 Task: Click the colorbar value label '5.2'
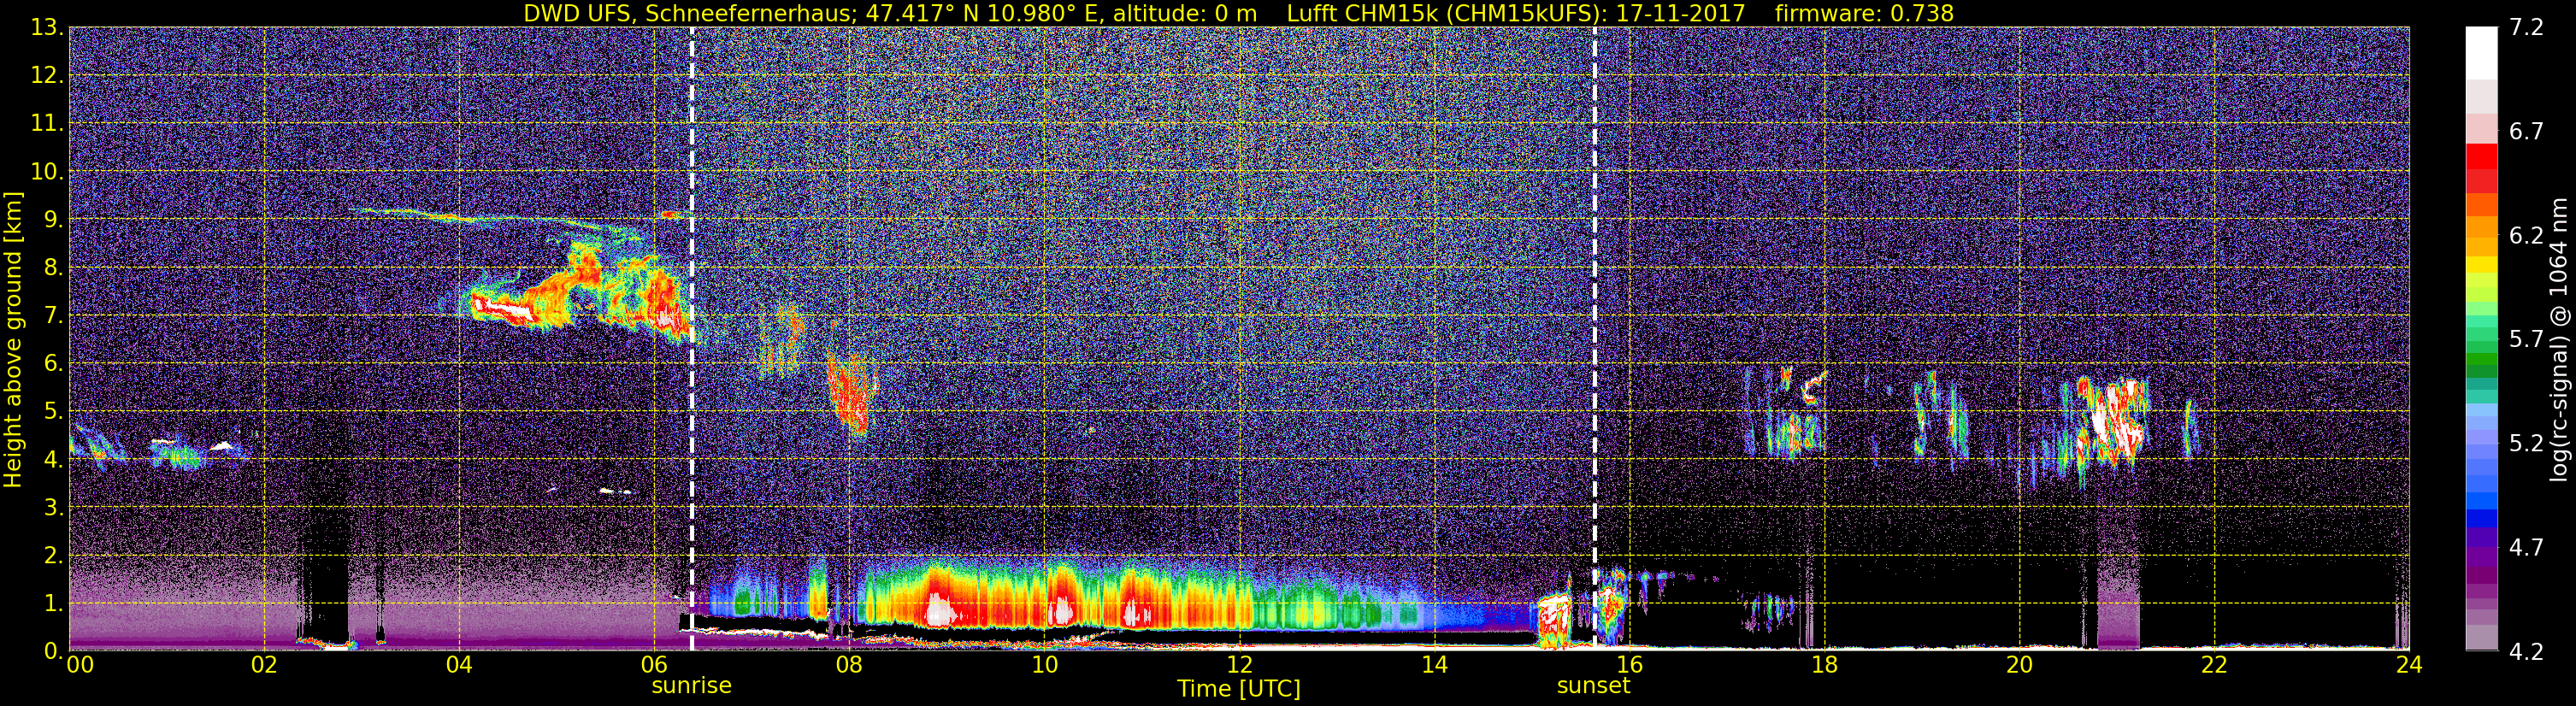tap(2526, 444)
